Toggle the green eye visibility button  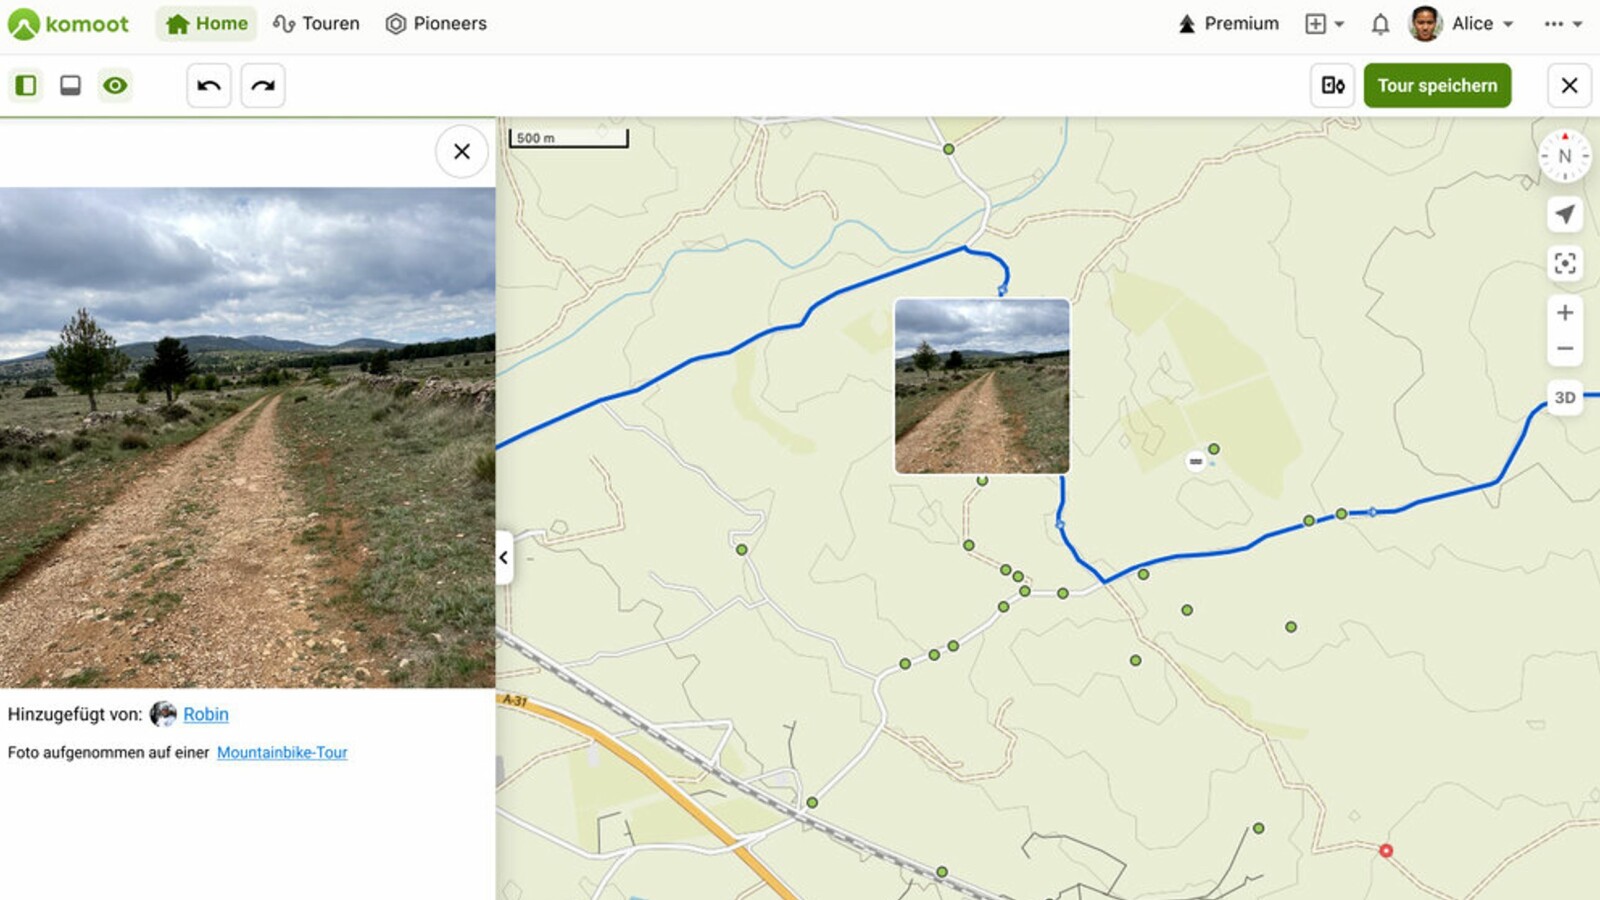(115, 86)
